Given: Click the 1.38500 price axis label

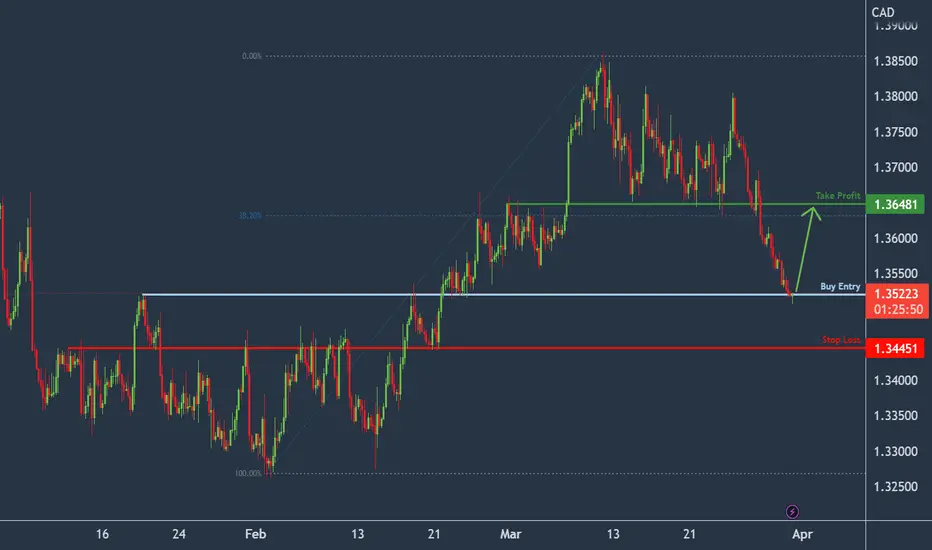Looking at the screenshot, I should point(895,61).
